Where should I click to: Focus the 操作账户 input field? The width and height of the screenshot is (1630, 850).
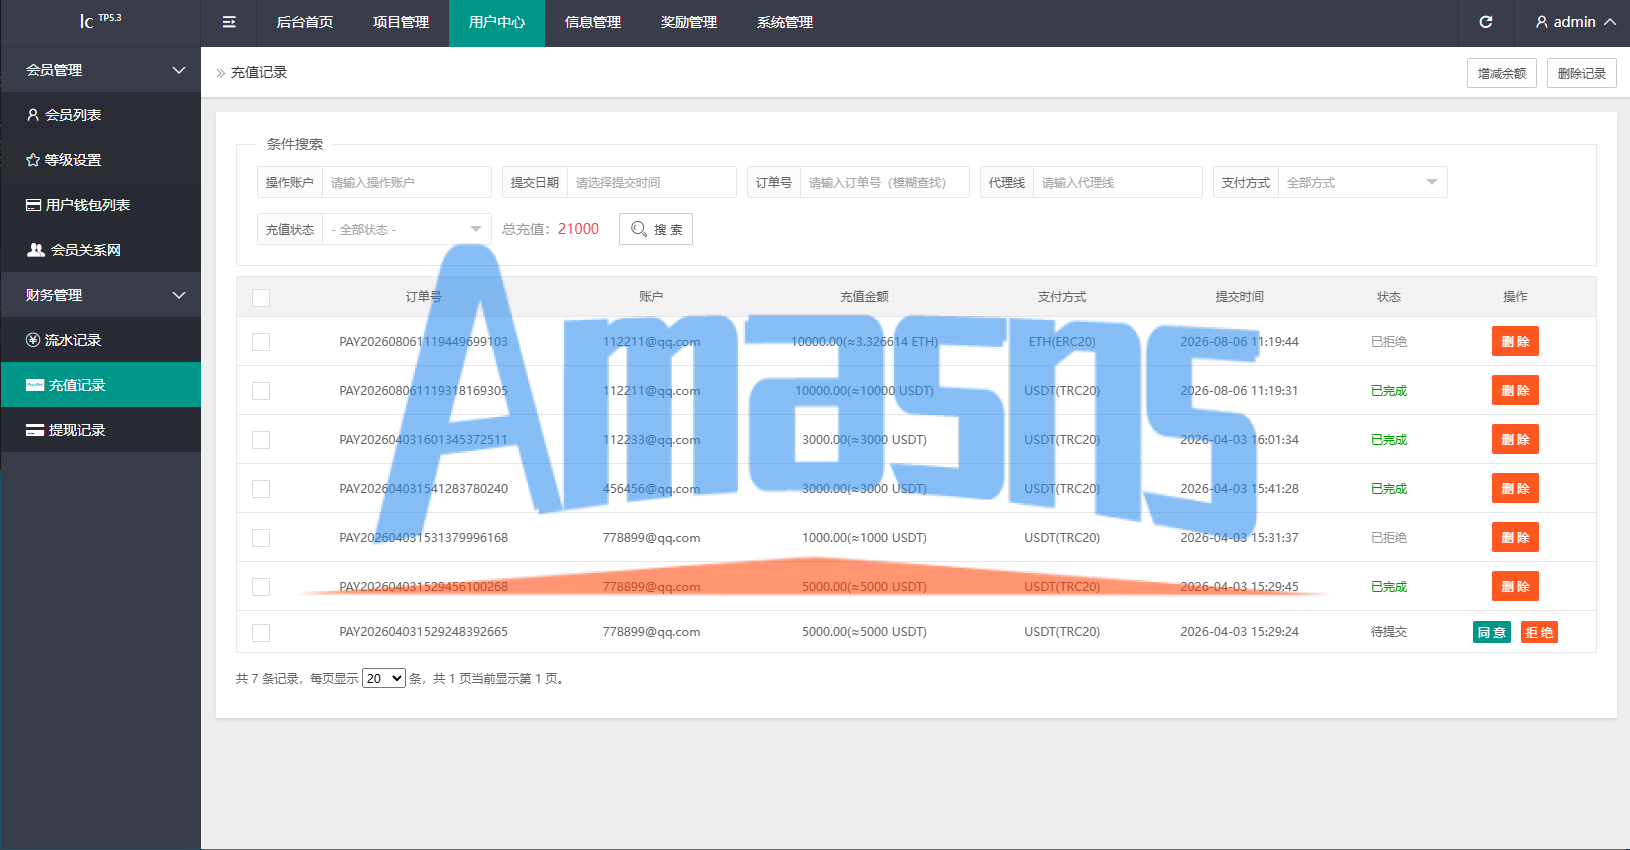click(x=406, y=182)
